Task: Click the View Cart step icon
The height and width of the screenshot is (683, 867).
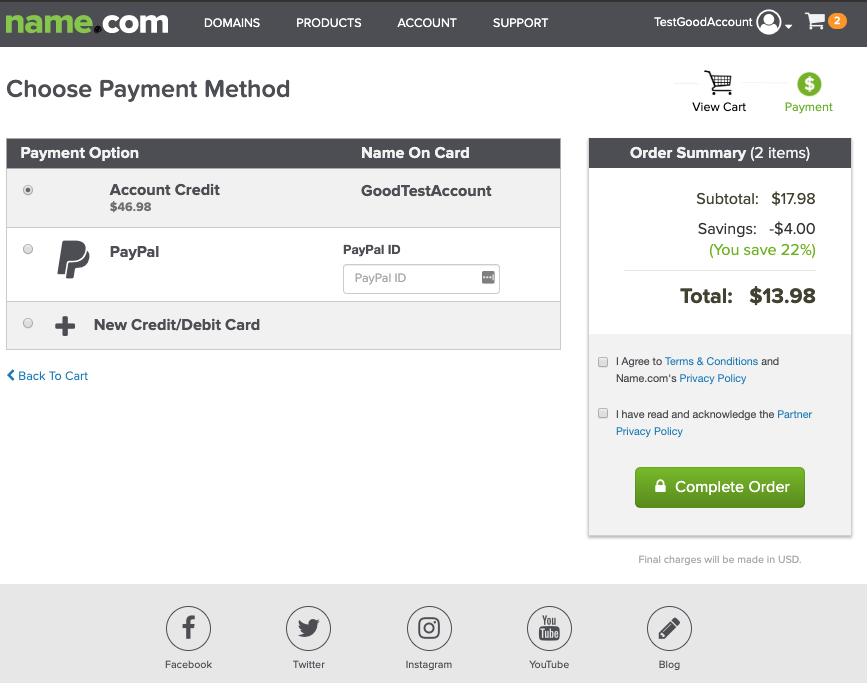Action: pos(718,82)
